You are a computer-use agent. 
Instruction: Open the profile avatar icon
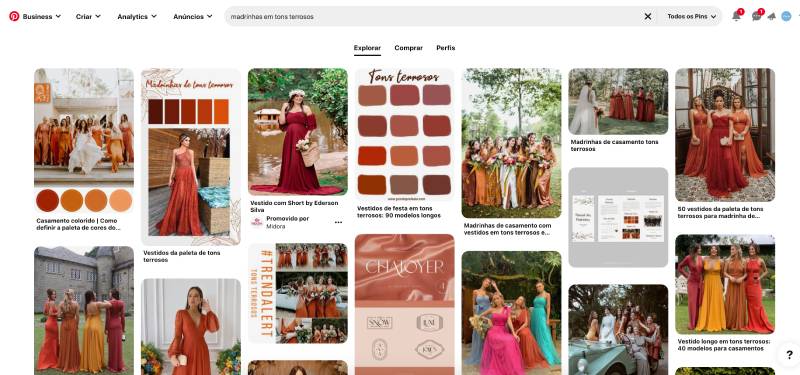786,16
